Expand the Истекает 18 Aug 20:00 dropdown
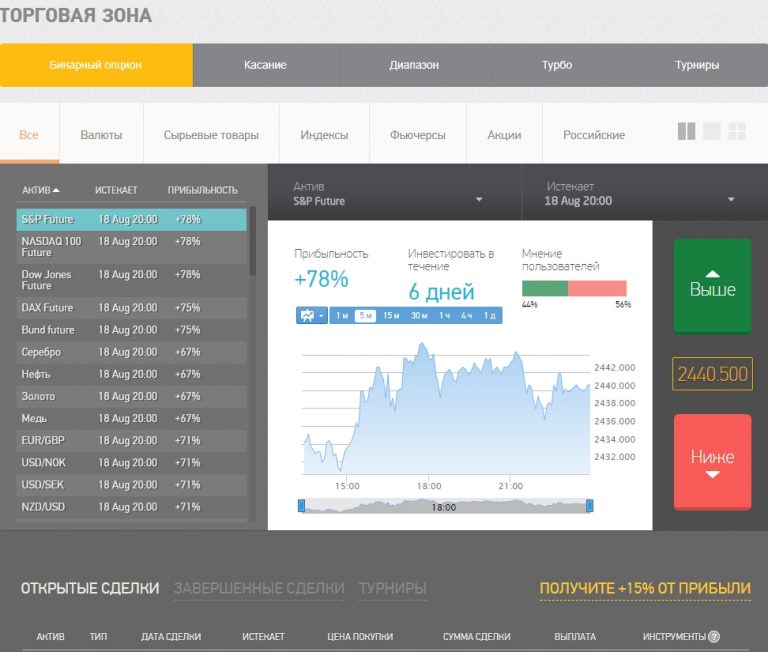The height and width of the screenshot is (652, 768). pyautogui.click(x=645, y=193)
